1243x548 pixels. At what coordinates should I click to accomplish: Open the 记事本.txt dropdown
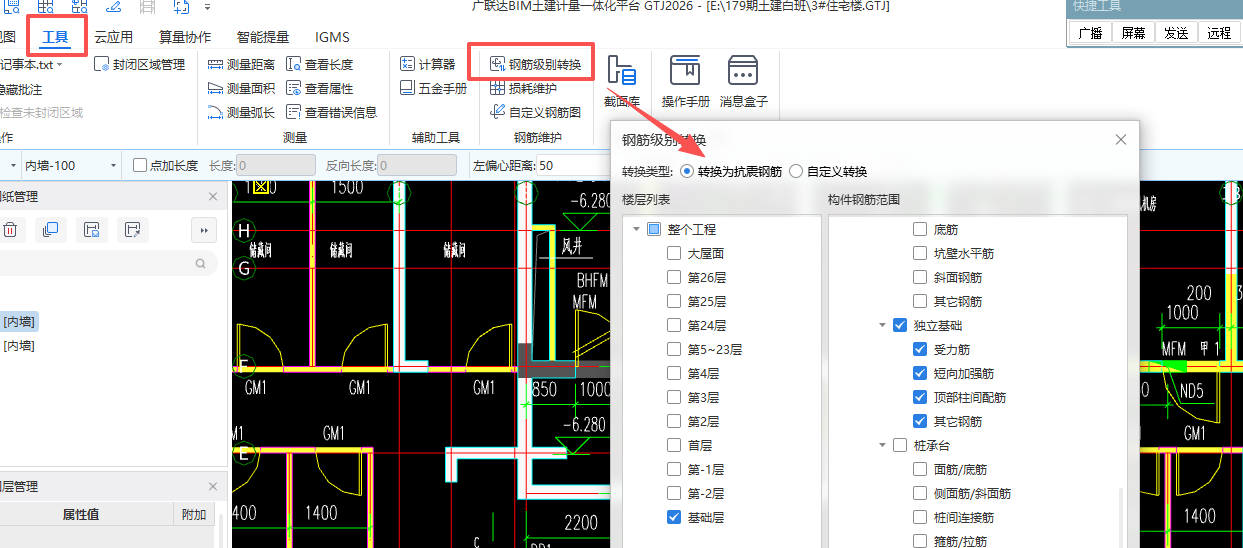coord(59,64)
